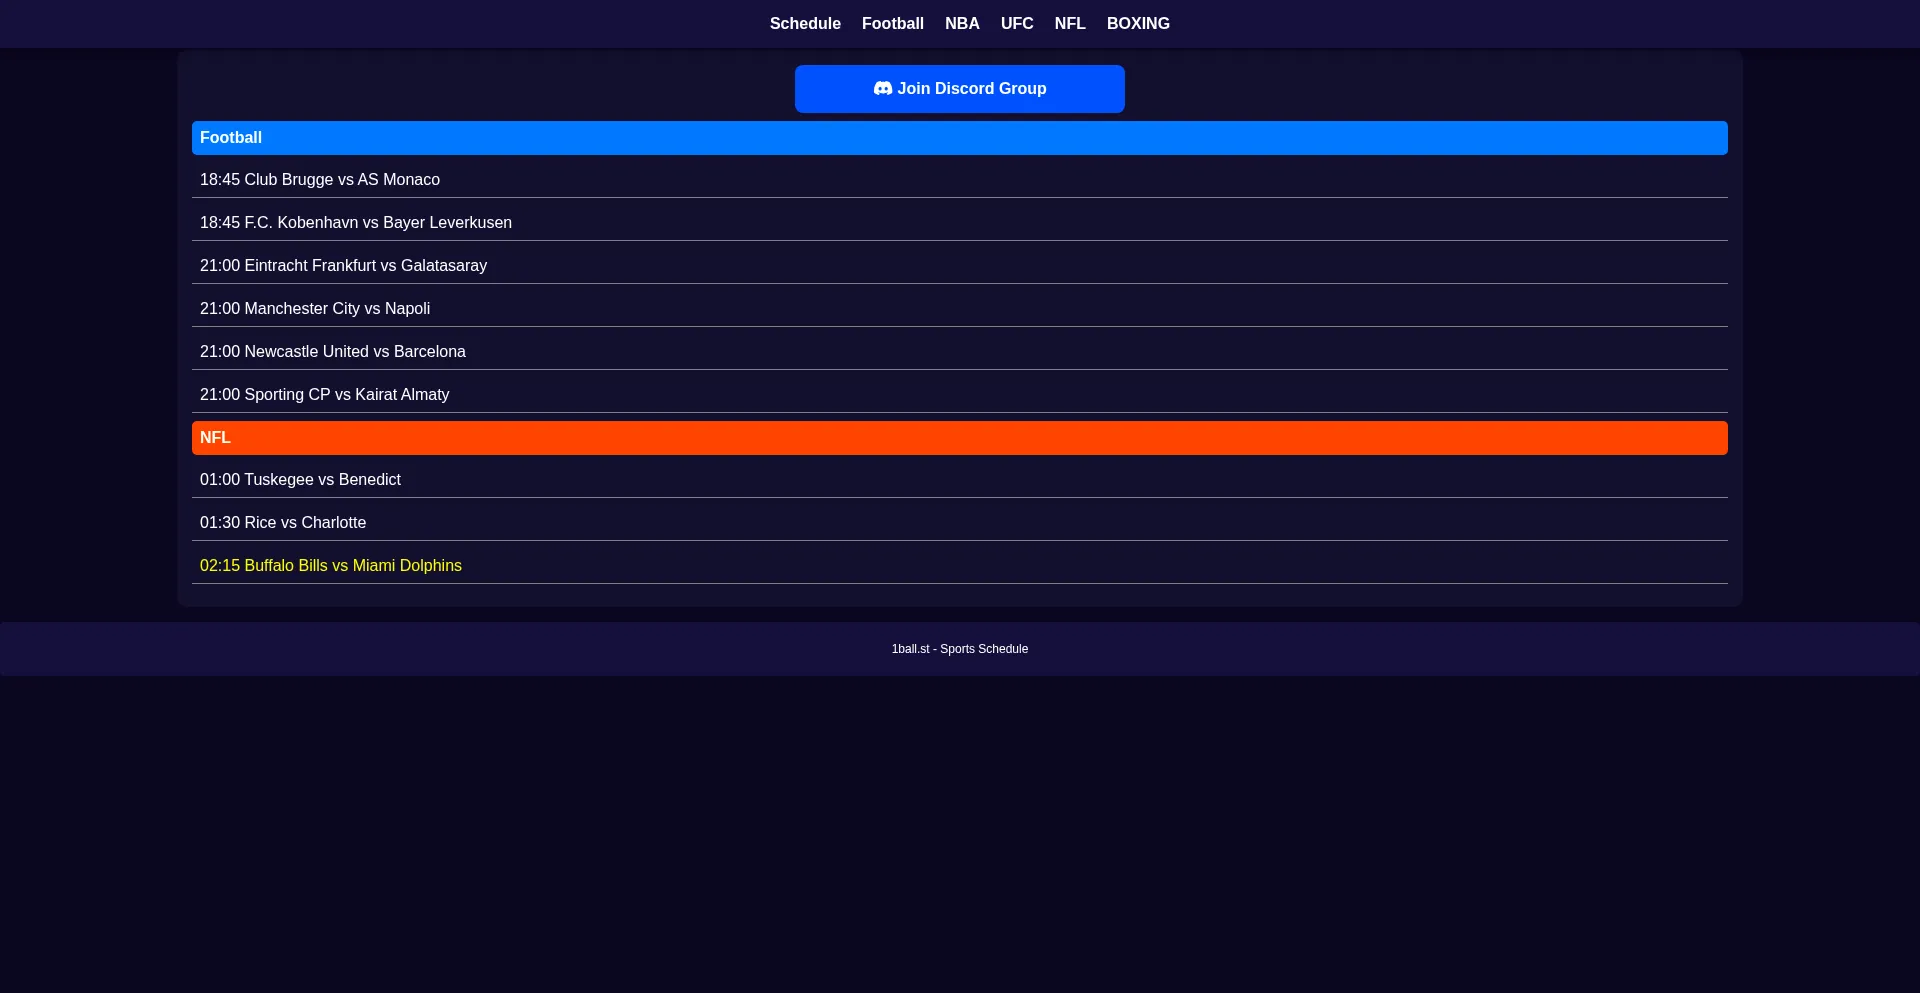
Task: Open Sporting CP vs Kairat Almaty match
Action: pyautogui.click(x=960, y=395)
